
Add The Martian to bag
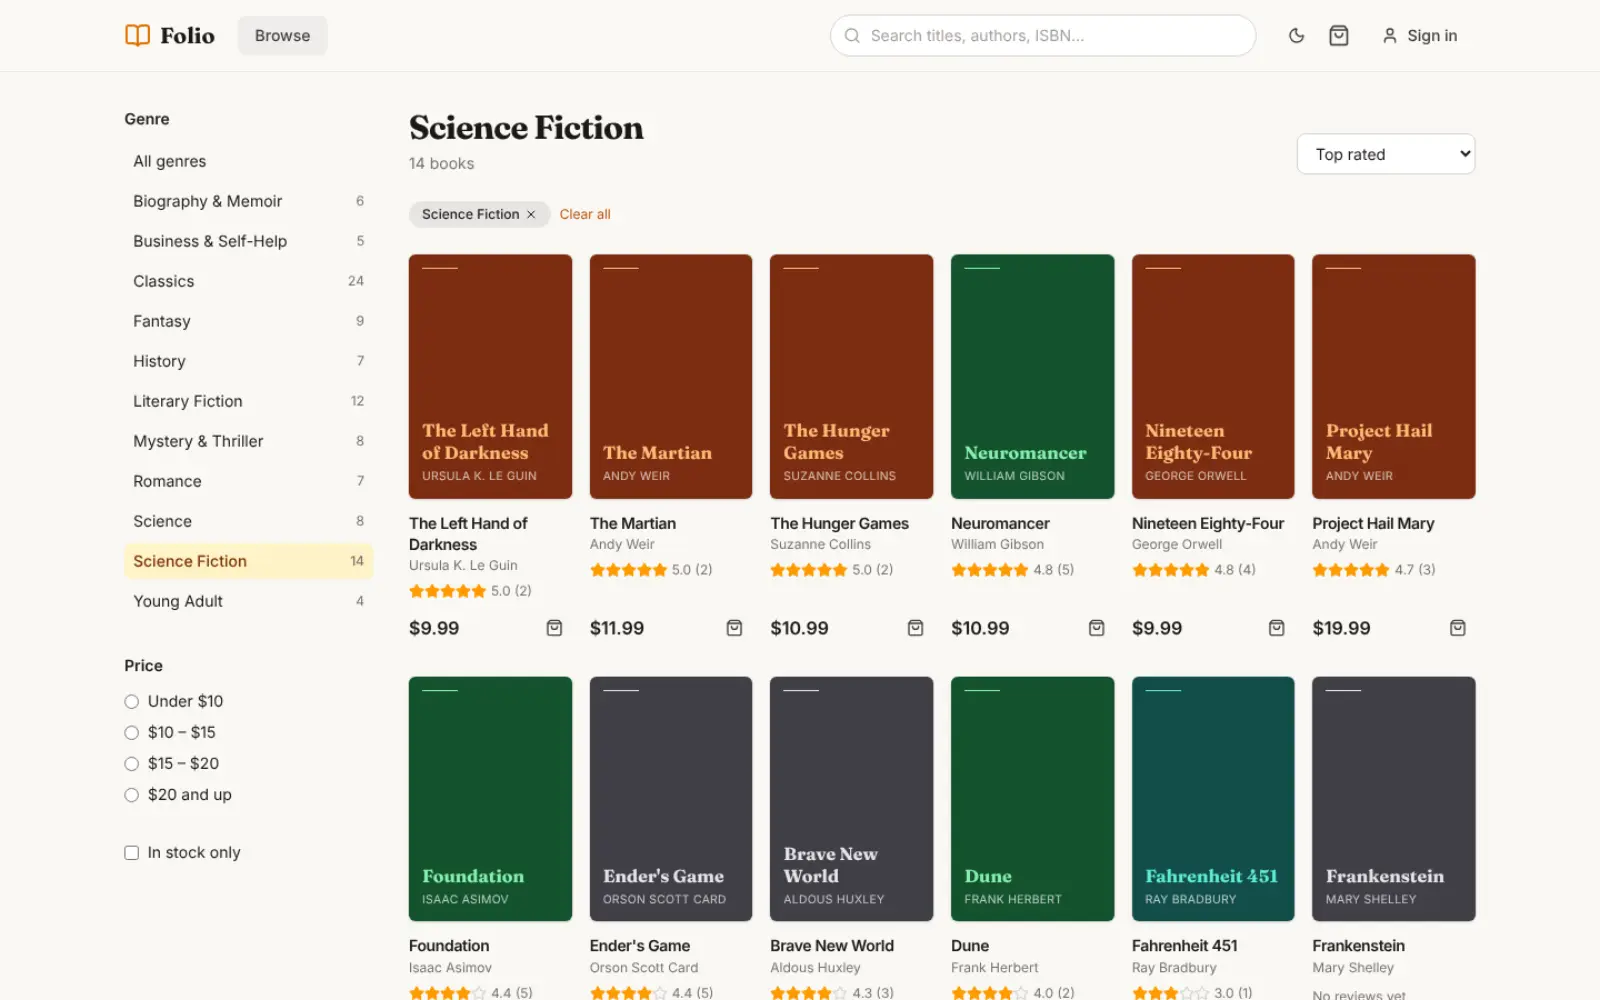point(734,628)
